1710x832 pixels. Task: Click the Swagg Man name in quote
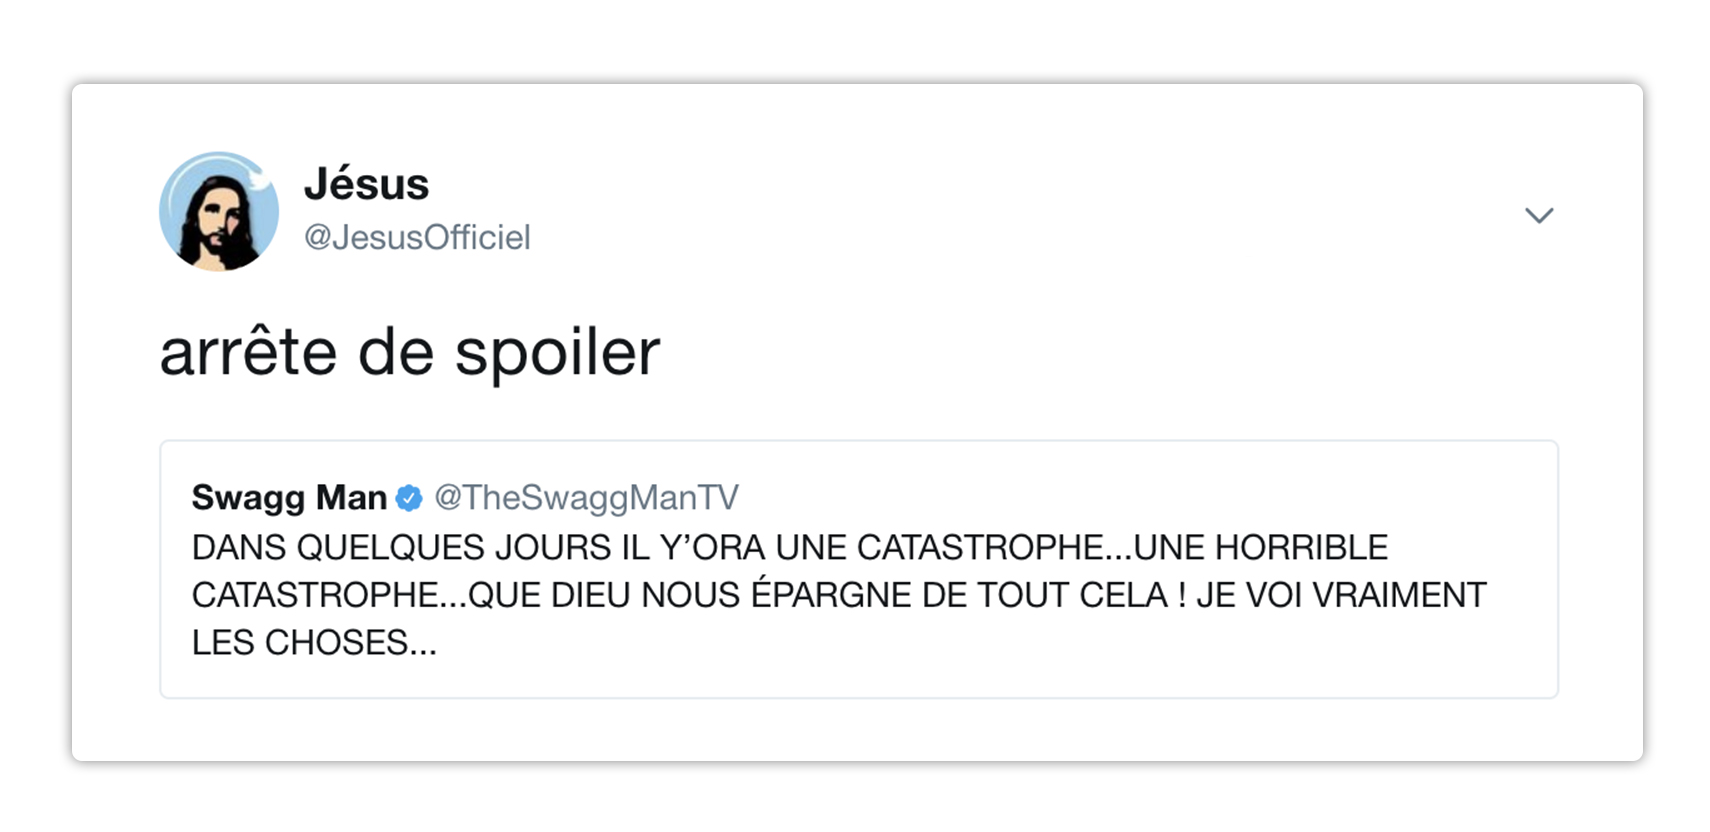click(289, 497)
